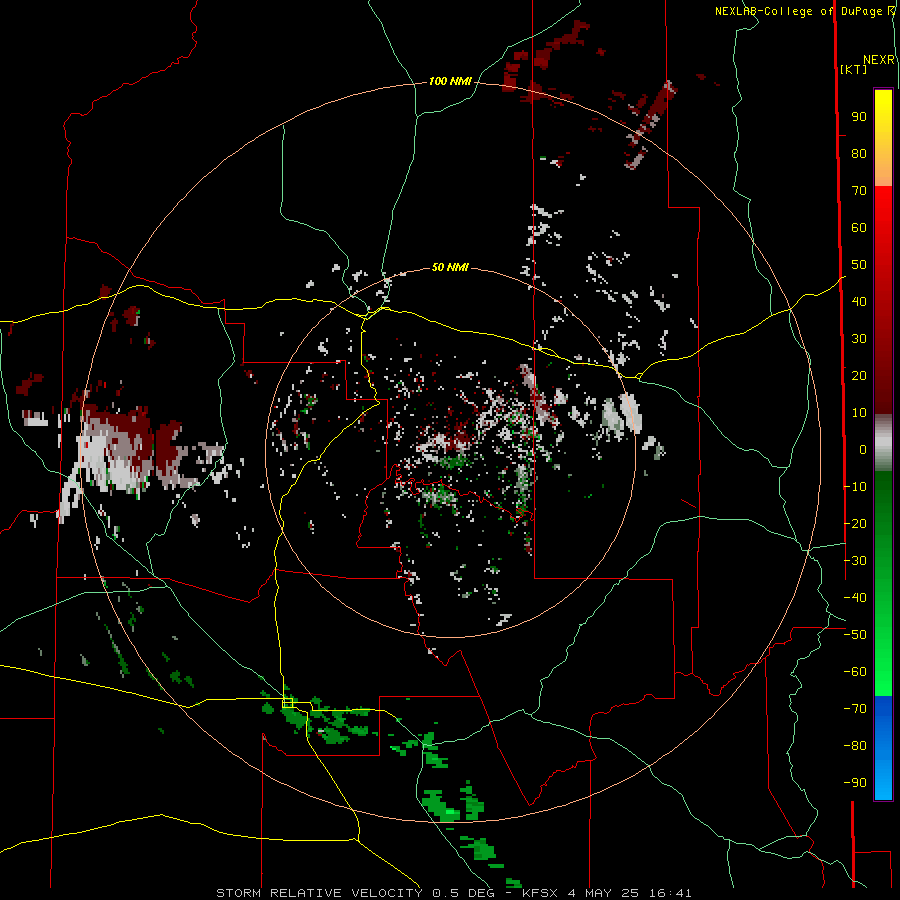Click the 50 value on the velocity scale

pos(859,265)
